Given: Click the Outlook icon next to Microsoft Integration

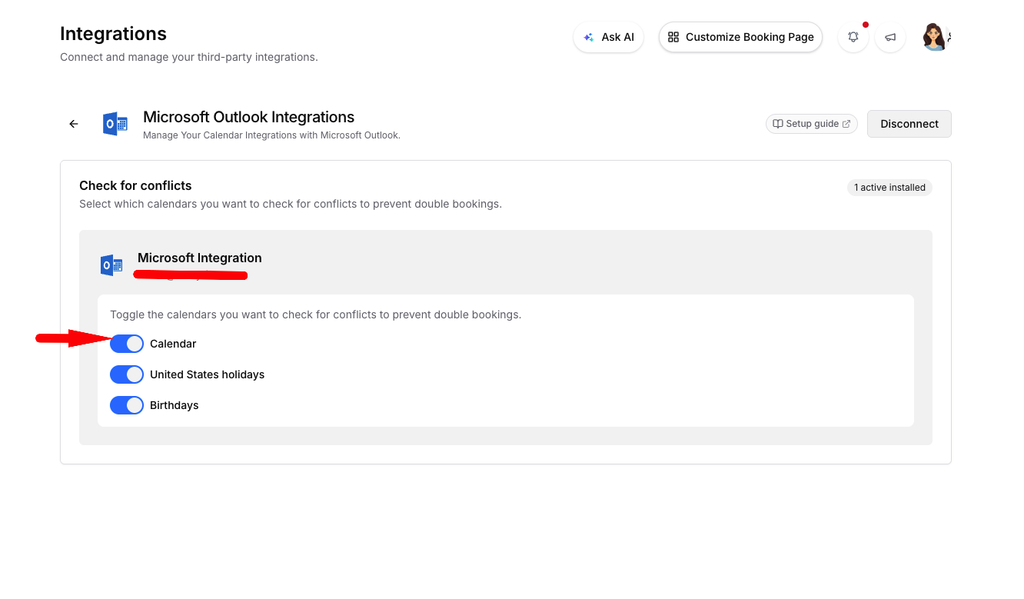Looking at the screenshot, I should click(x=112, y=265).
